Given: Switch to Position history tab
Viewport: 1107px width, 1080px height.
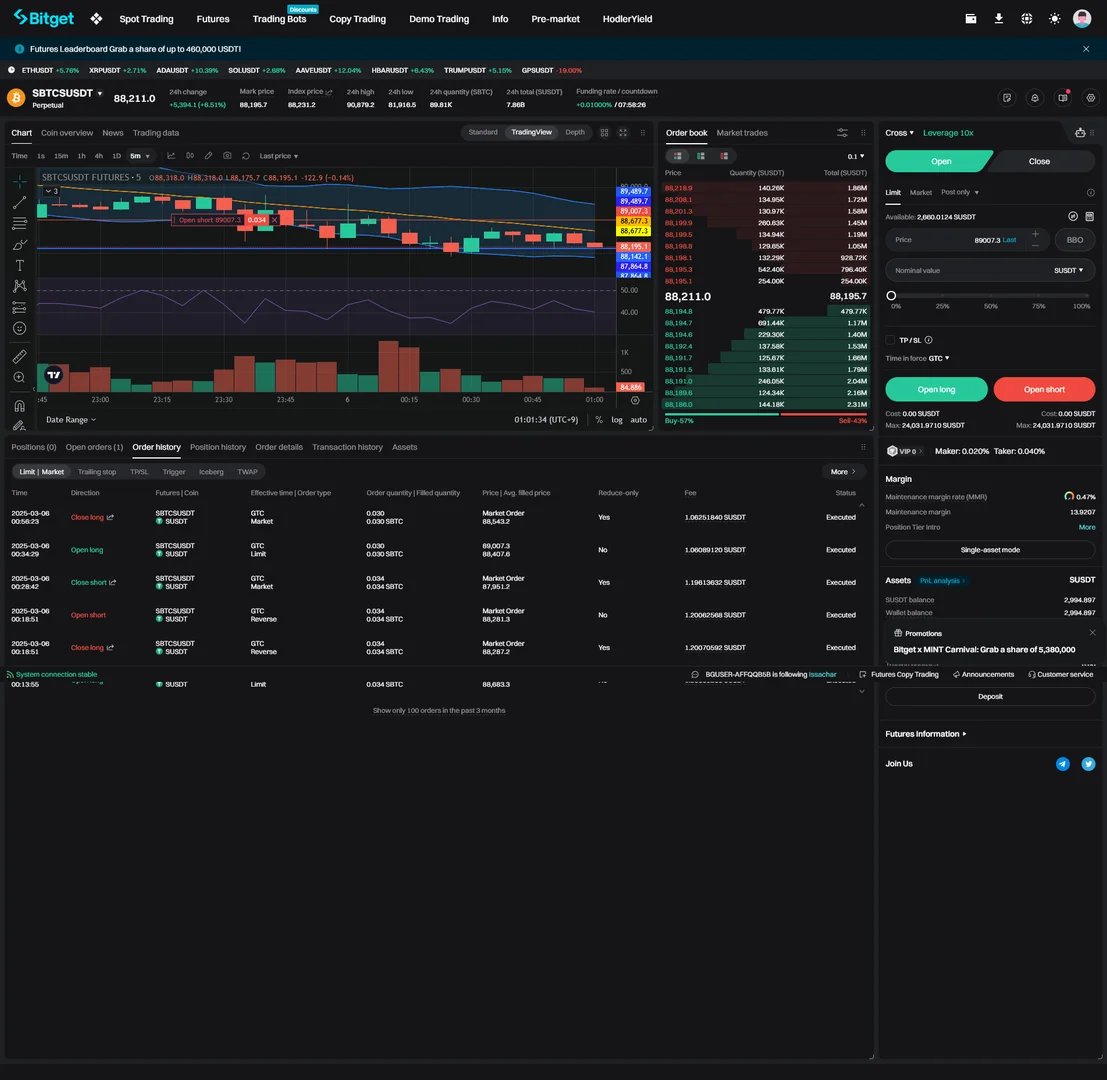Looking at the screenshot, I should (x=217, y=447).
